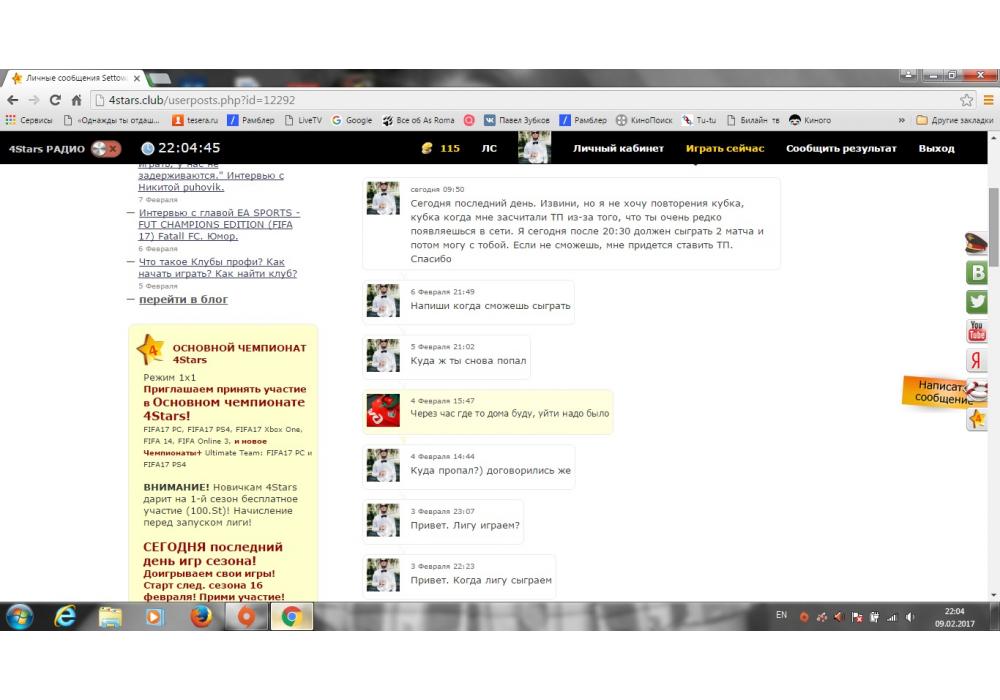The width and height of the screenshot is (1000, 700).
Task: Click the Yandex sidebar icon
Action: click(977, 361)
